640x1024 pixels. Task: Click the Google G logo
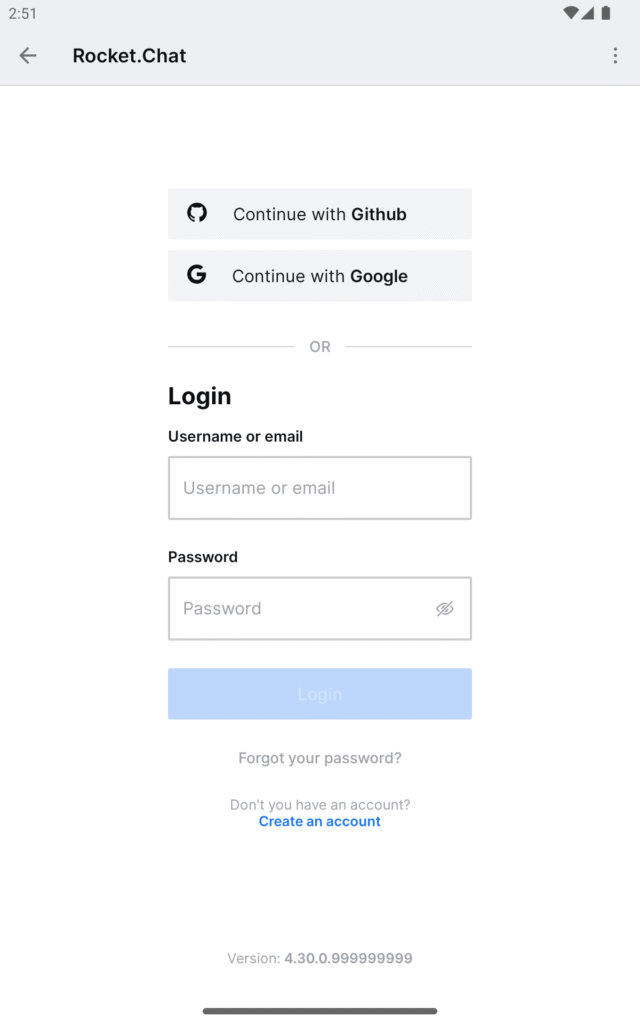[197, 275]
